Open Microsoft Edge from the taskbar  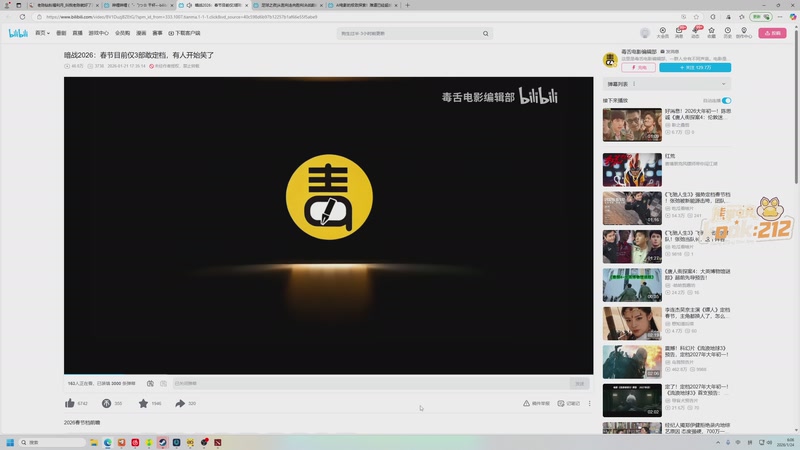pos(108,442)
